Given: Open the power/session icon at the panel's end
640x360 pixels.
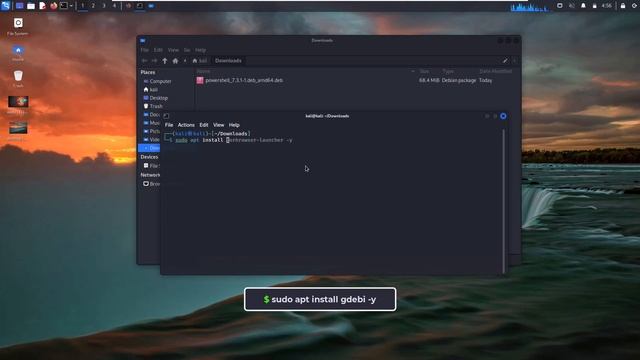Looking at the screenshot, I should point(634,6).
